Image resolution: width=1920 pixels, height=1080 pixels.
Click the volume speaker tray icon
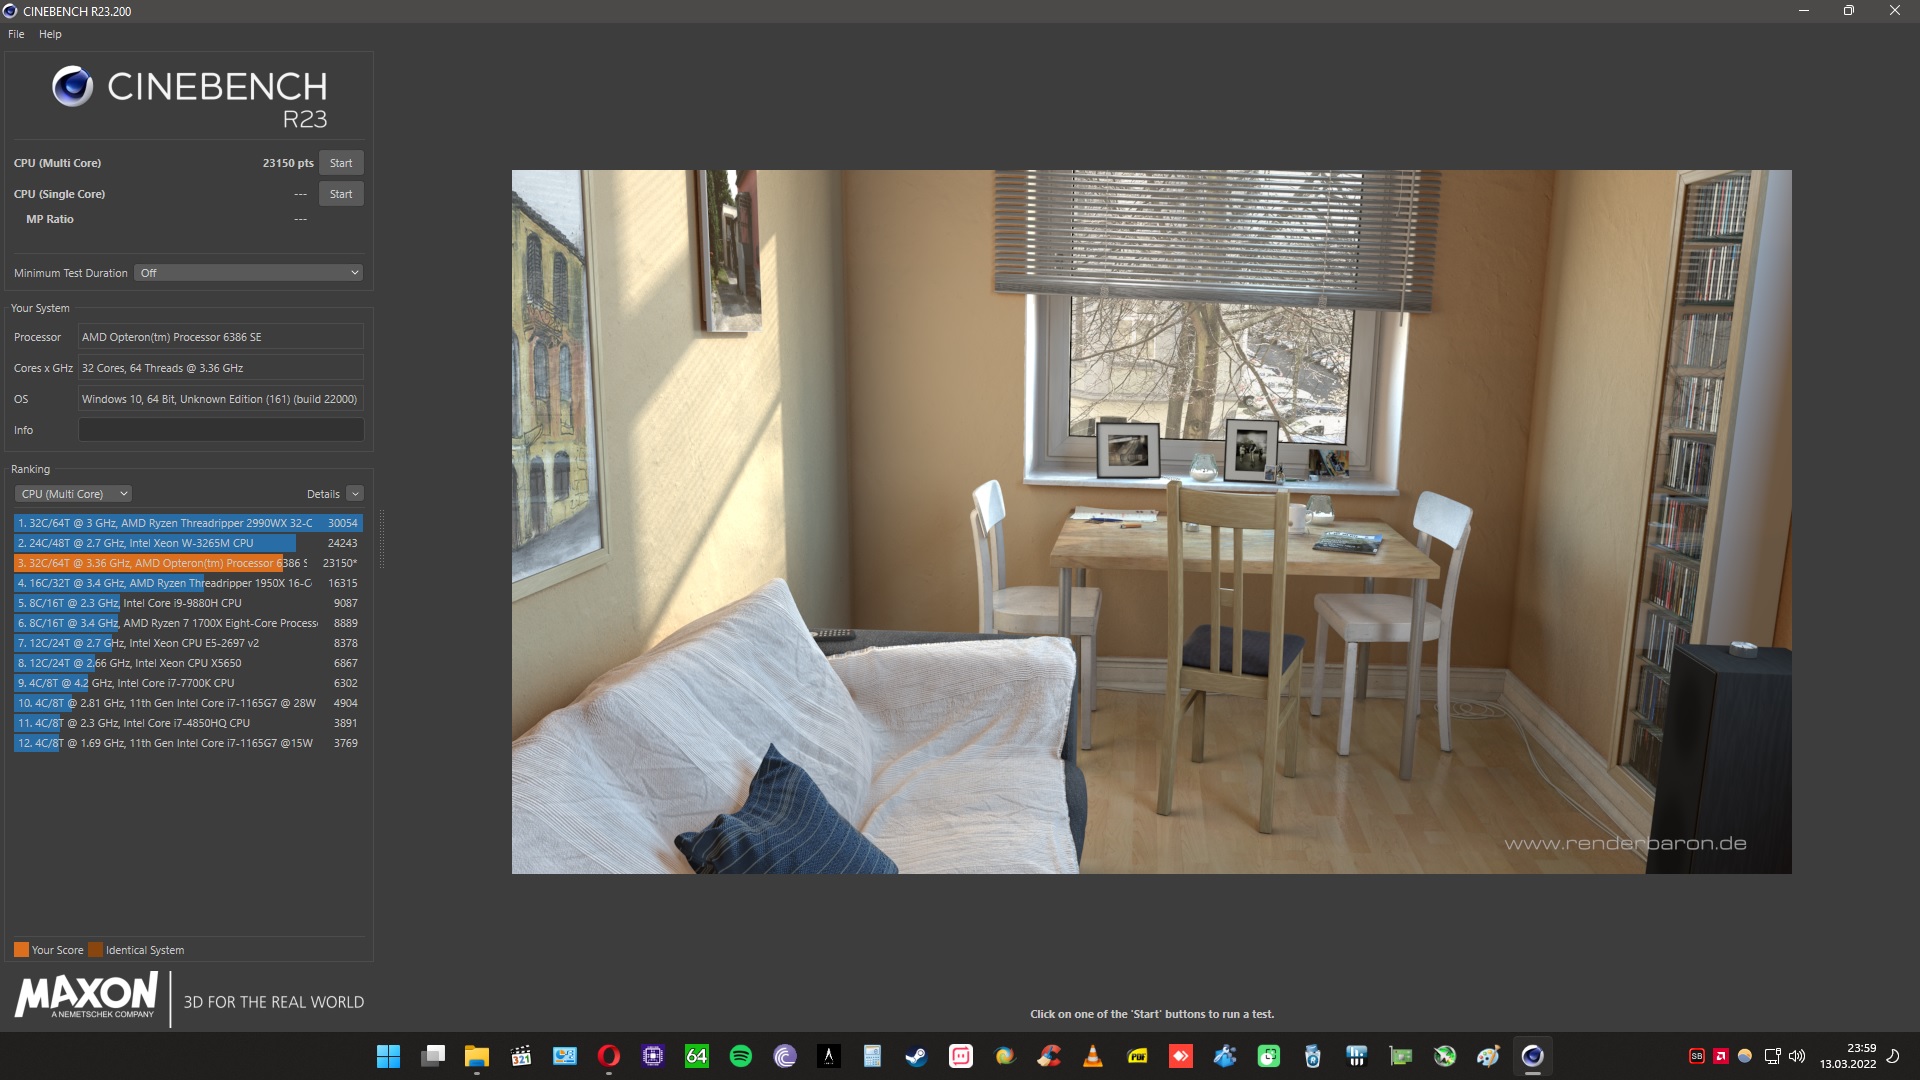pos(1797,1056)
